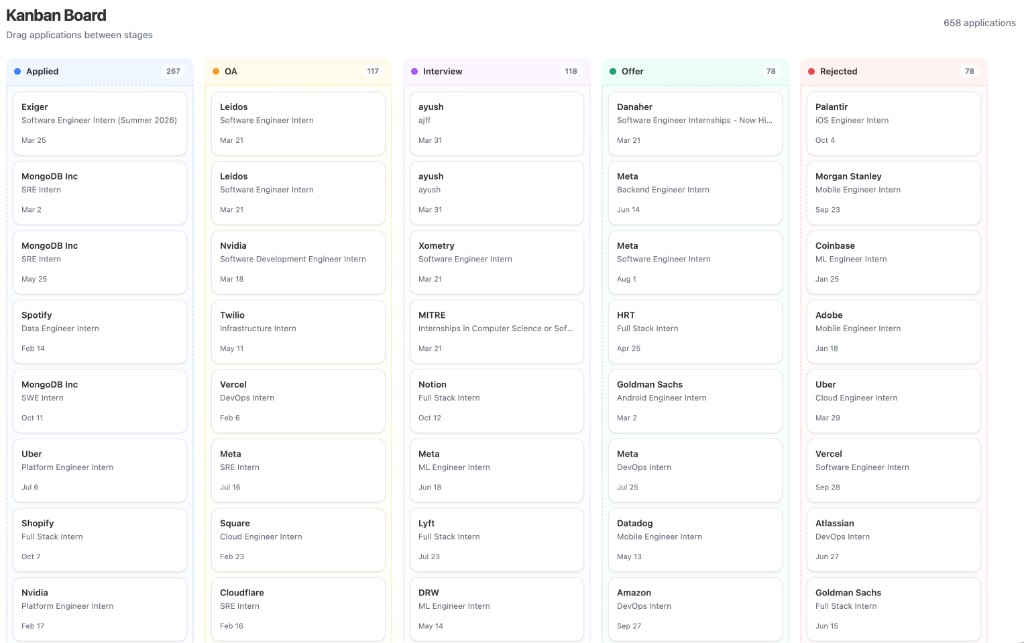Open Nvidia Software Development Engineer Intern card
The width and height of the screenshot is (1024, 643).
pos(297,262)
